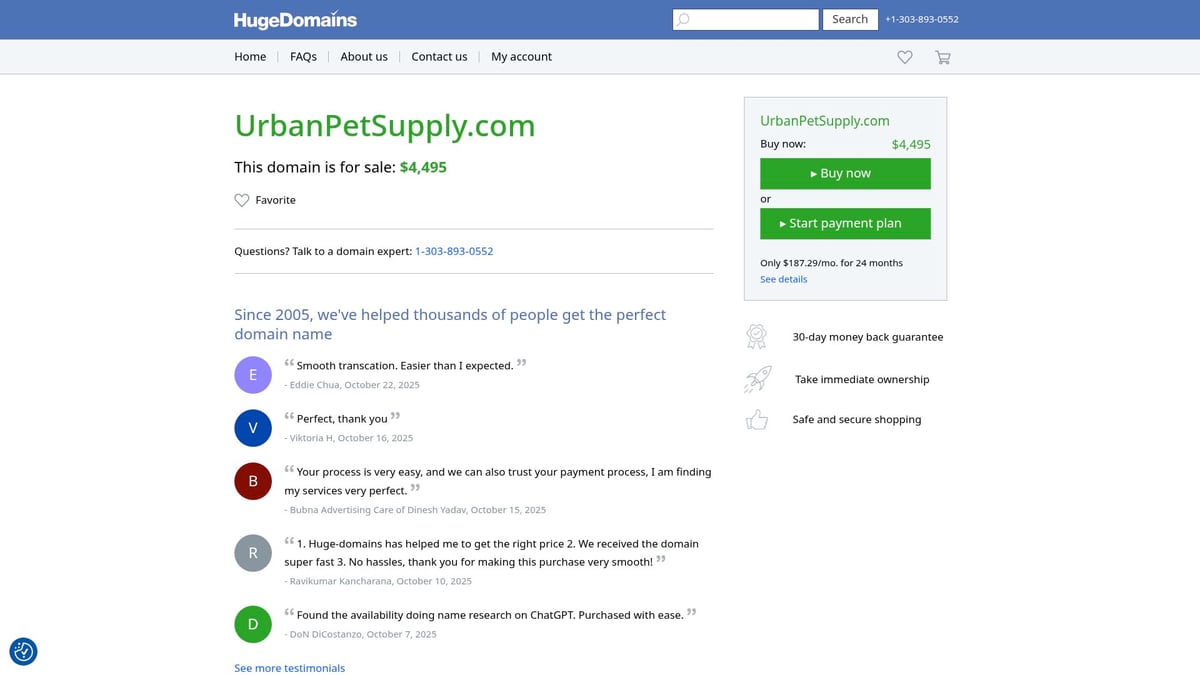This screenshot has height=675, width=1200.
Task: Select Contact us in the navigation
Action: (x=439, y=56)
